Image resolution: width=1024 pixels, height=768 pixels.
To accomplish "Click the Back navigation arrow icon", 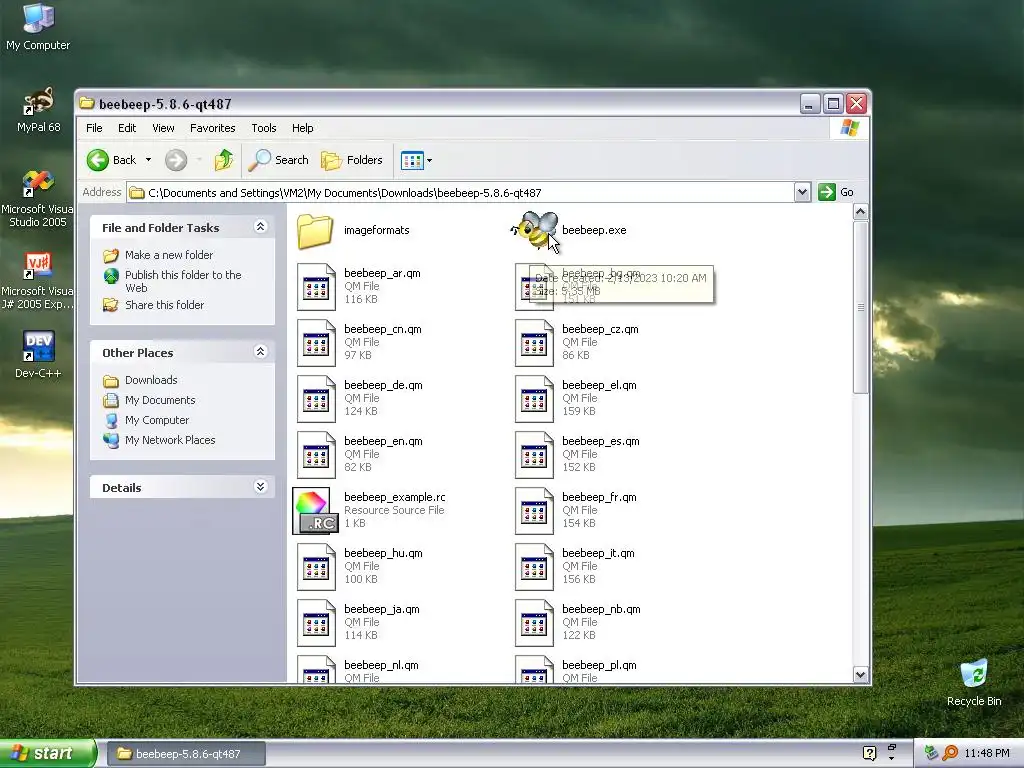I will 98,160.
